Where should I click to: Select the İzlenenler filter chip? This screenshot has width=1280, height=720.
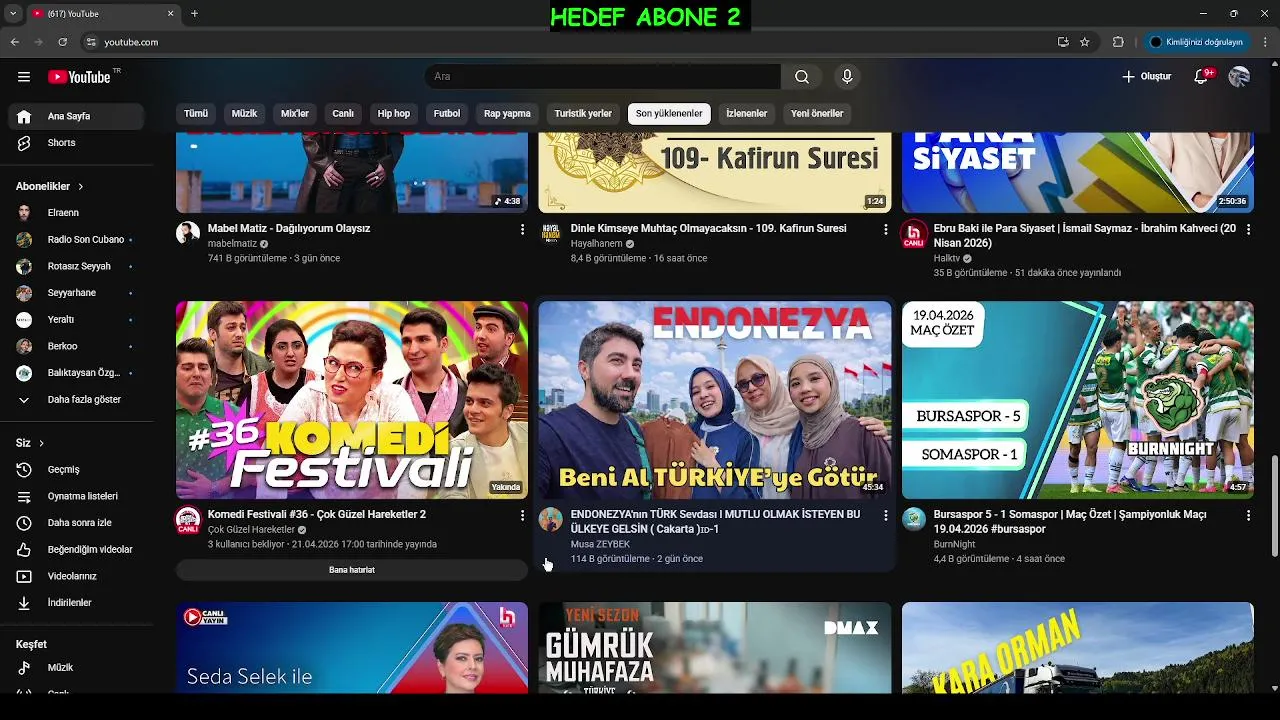click(x=747, y=114)
